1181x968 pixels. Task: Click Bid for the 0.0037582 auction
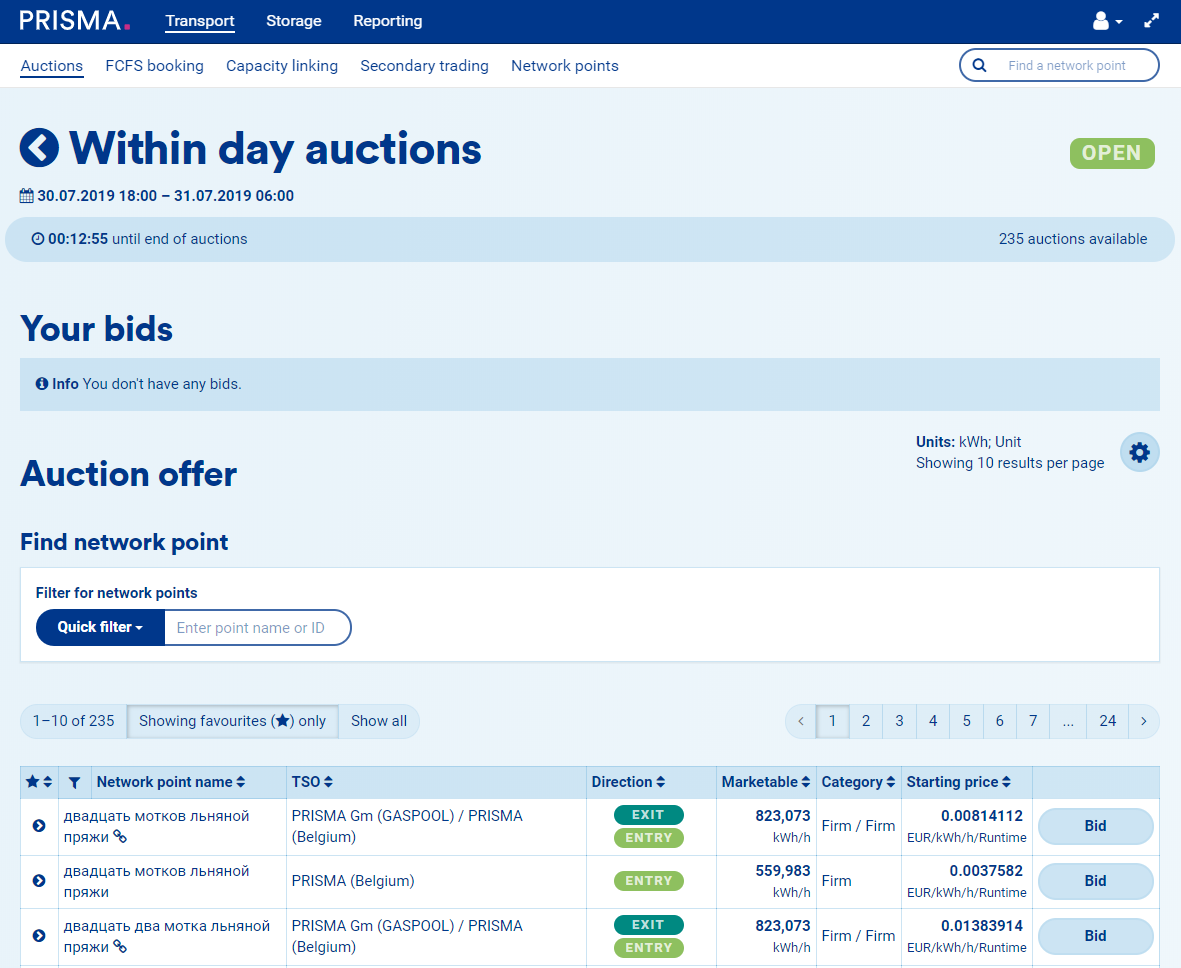click(x=1095, y=881)
